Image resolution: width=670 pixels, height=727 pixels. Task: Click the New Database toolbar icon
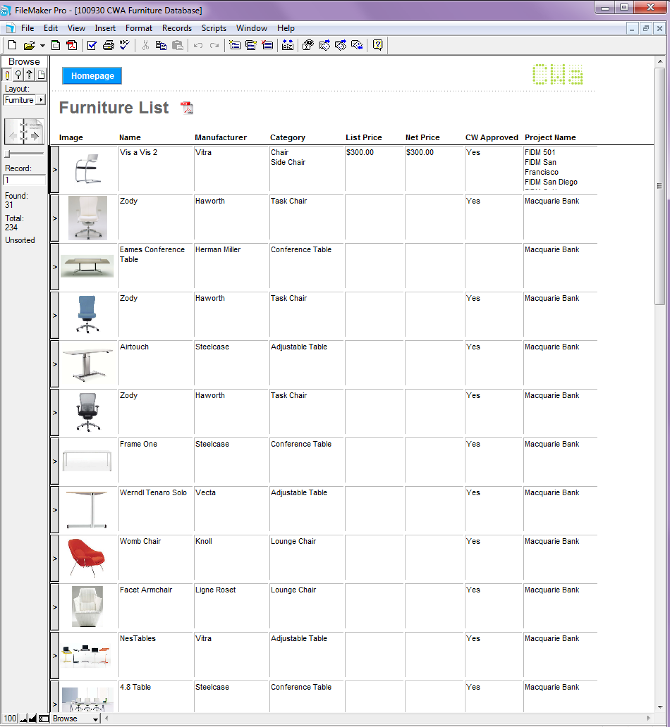[x=12, y=45]
